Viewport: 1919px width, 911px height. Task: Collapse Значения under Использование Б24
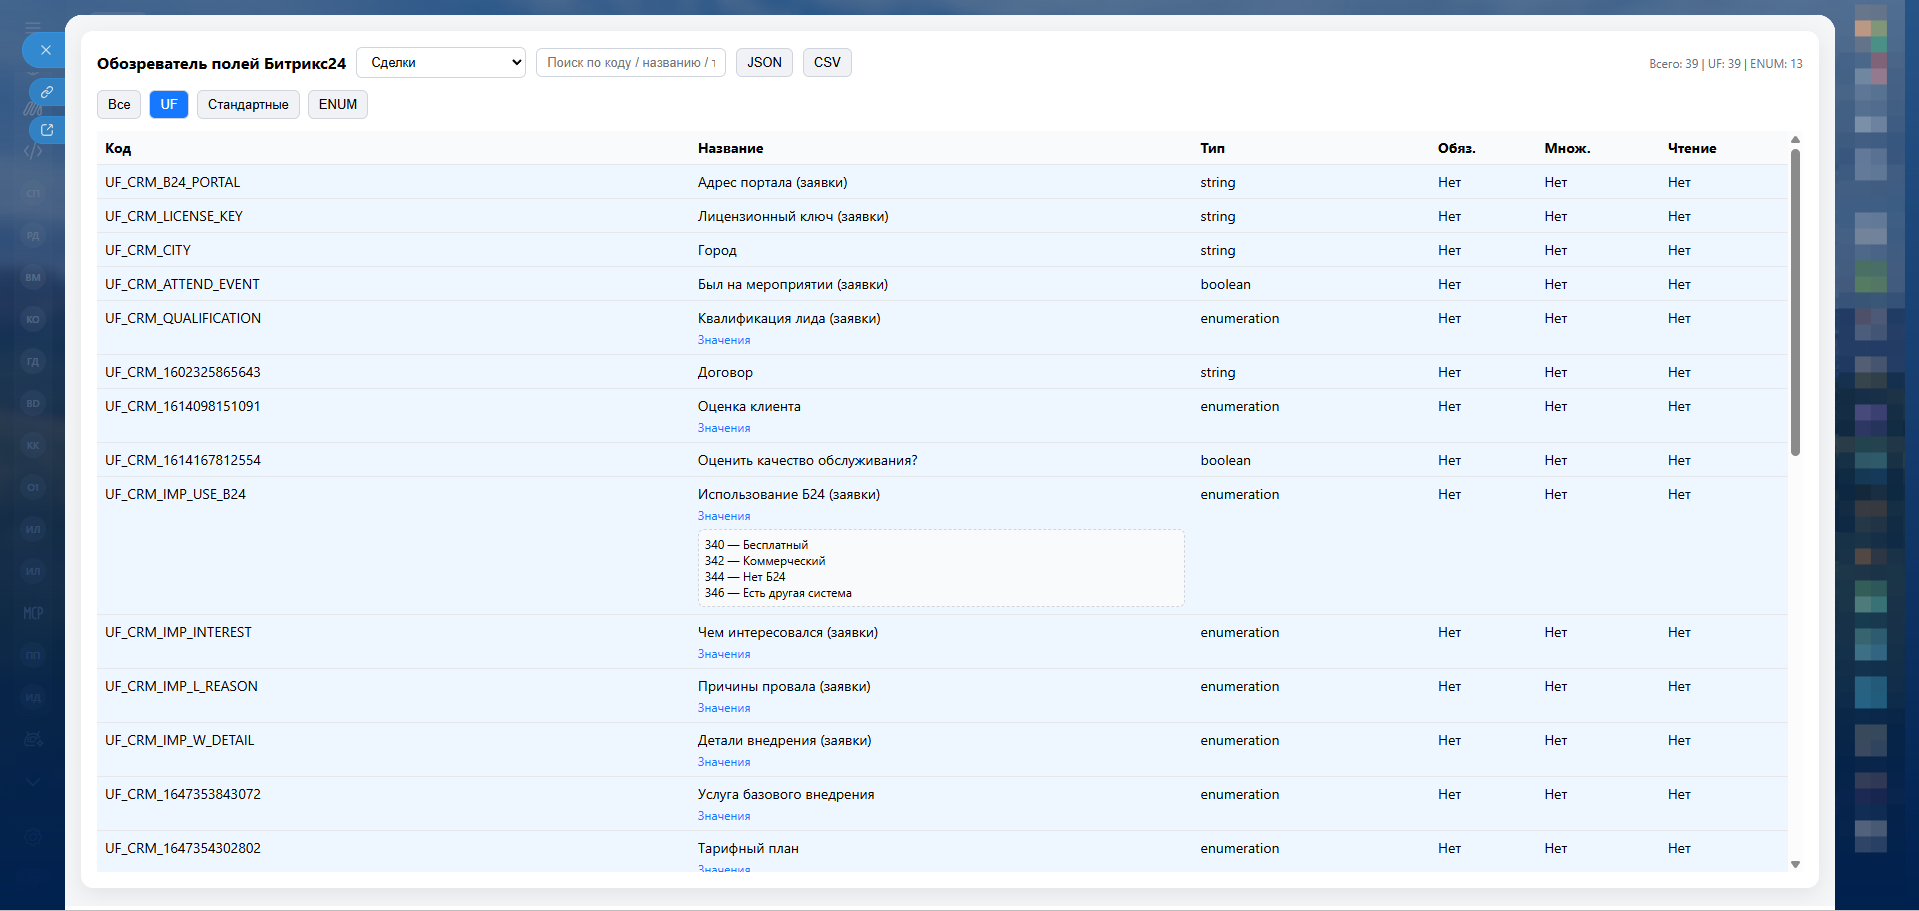723,516
